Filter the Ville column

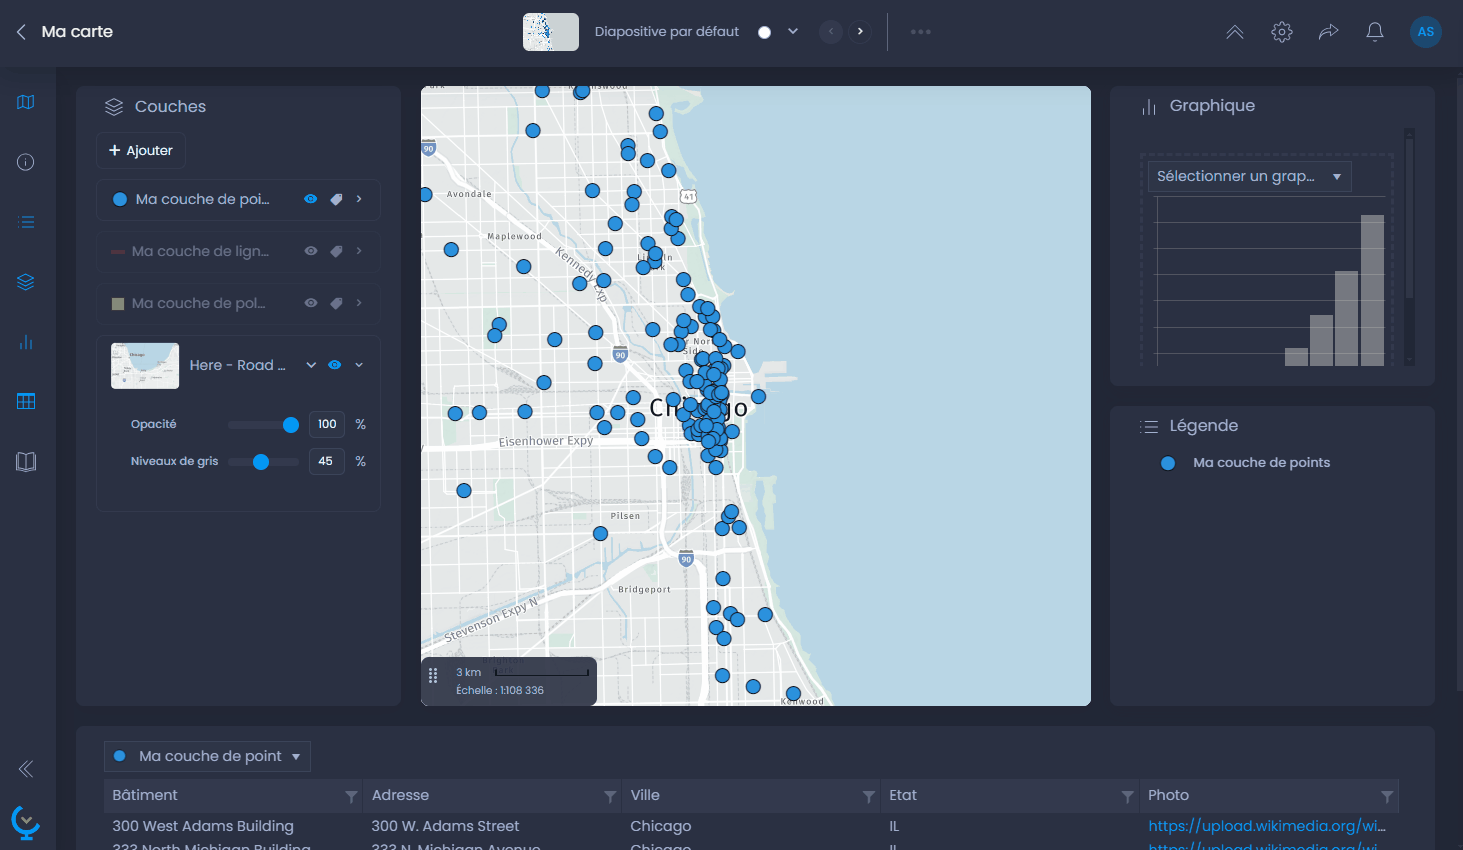(869, 796)
